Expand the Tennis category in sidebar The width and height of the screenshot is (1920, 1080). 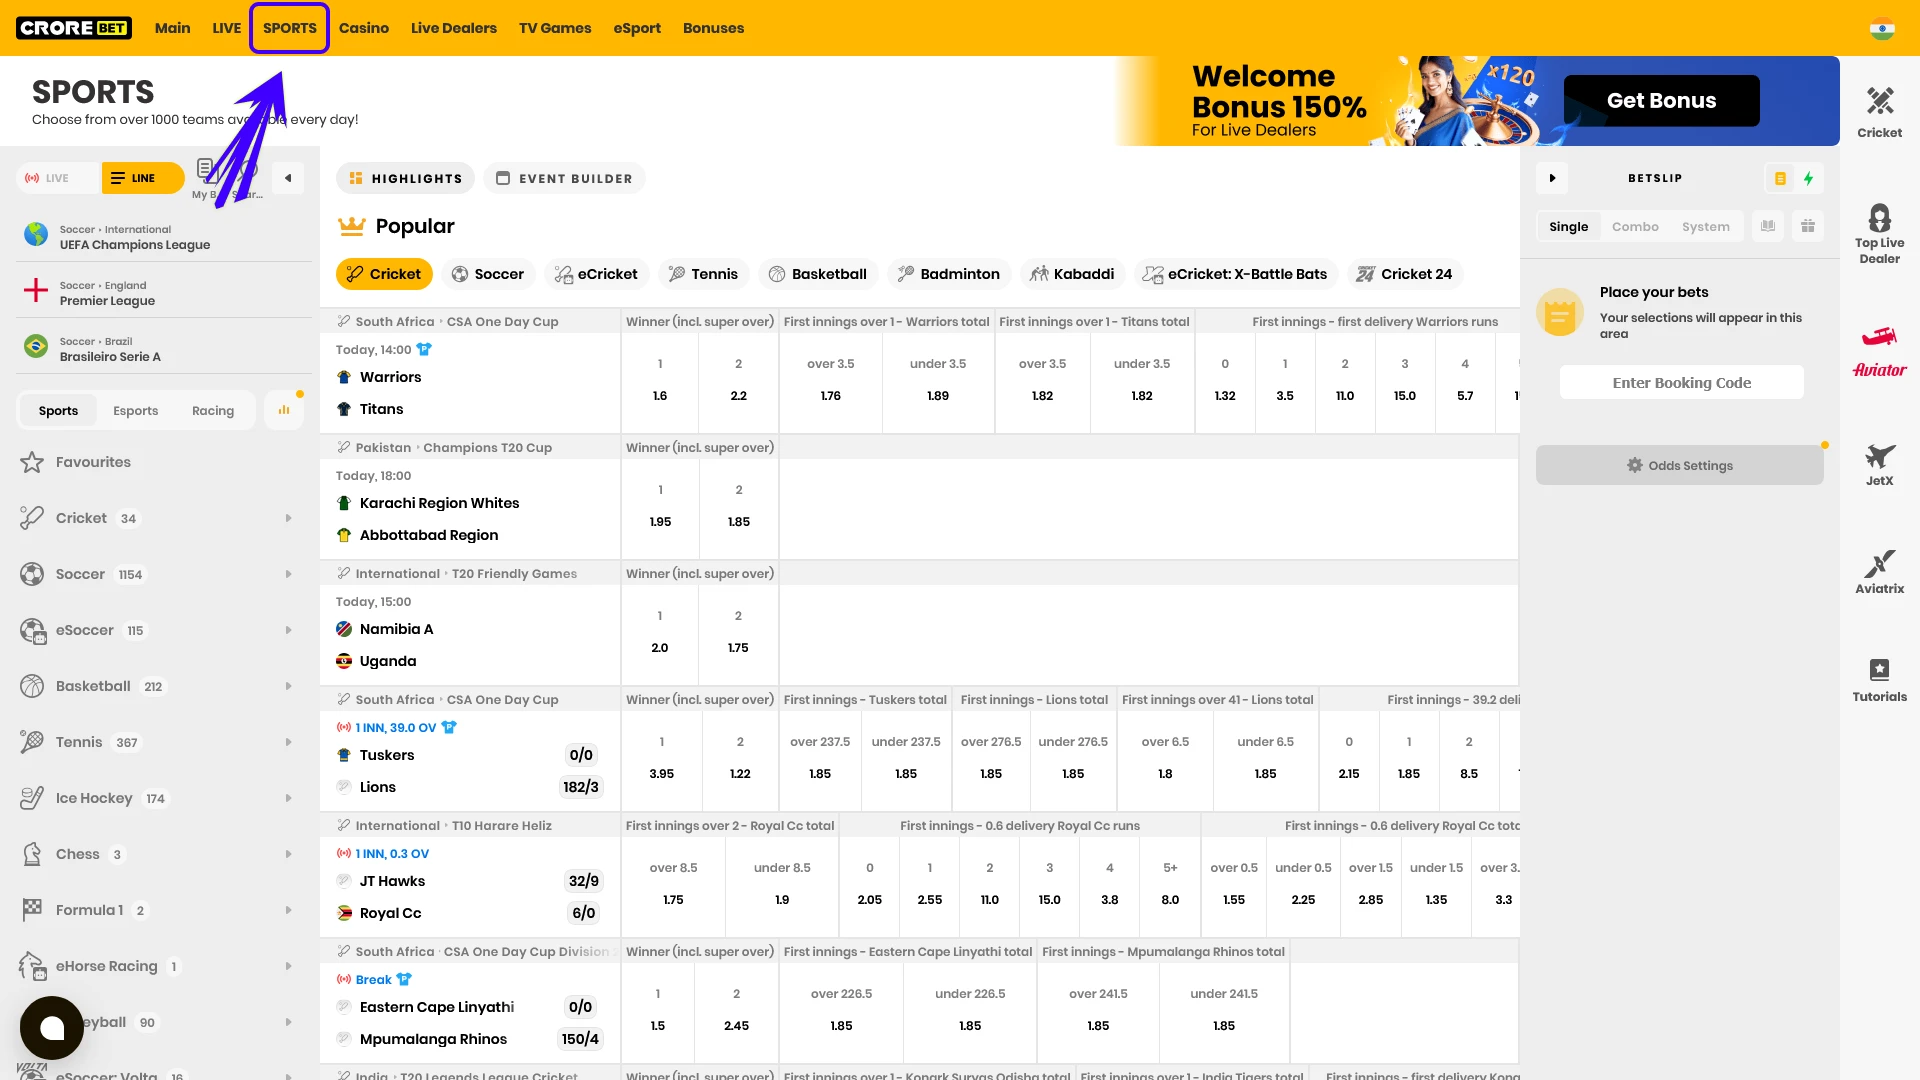[x=289, y=742]
